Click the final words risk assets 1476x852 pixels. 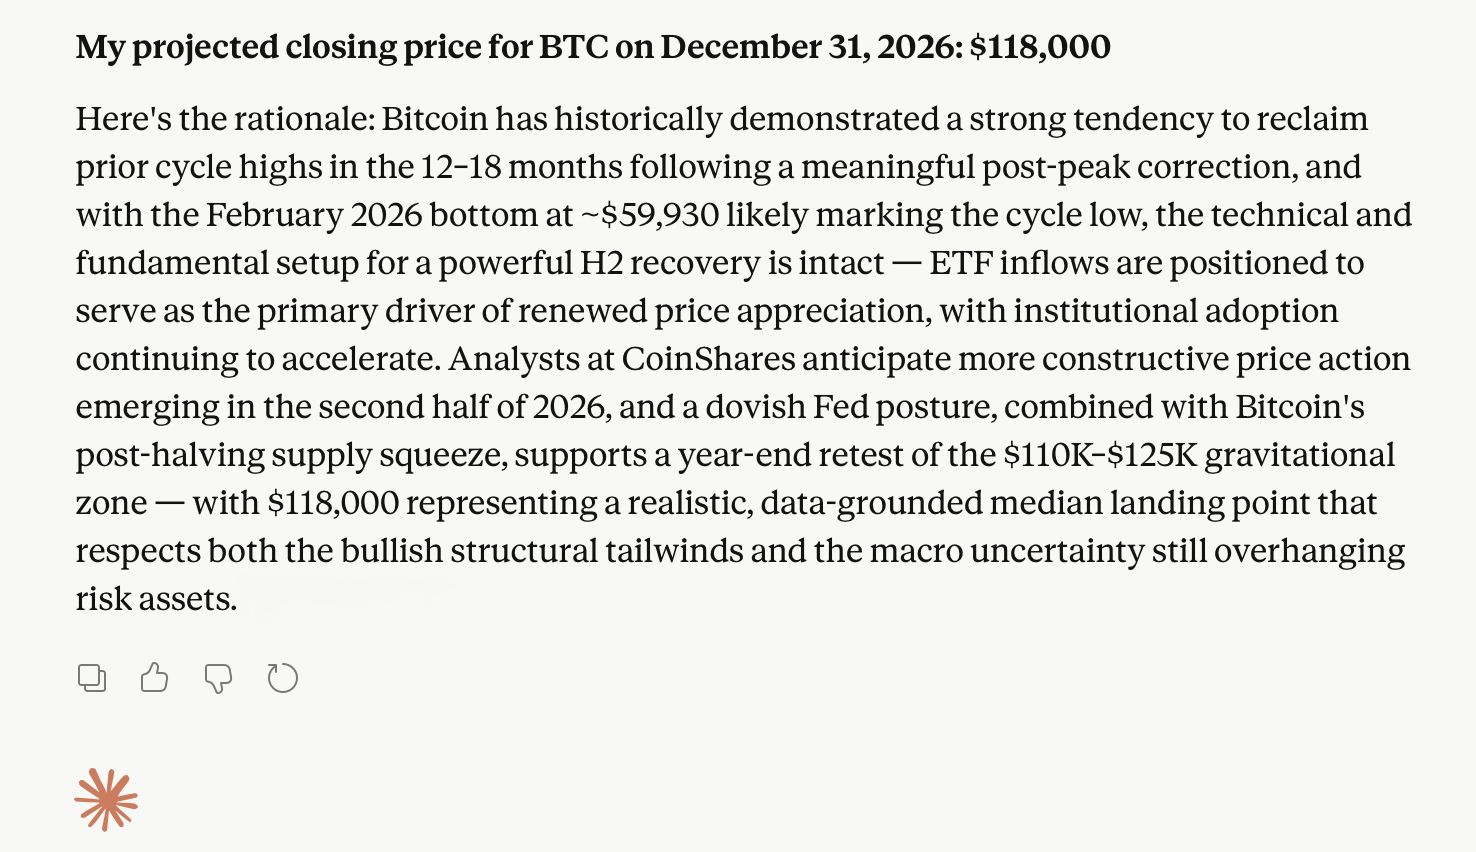coord(156,599)
